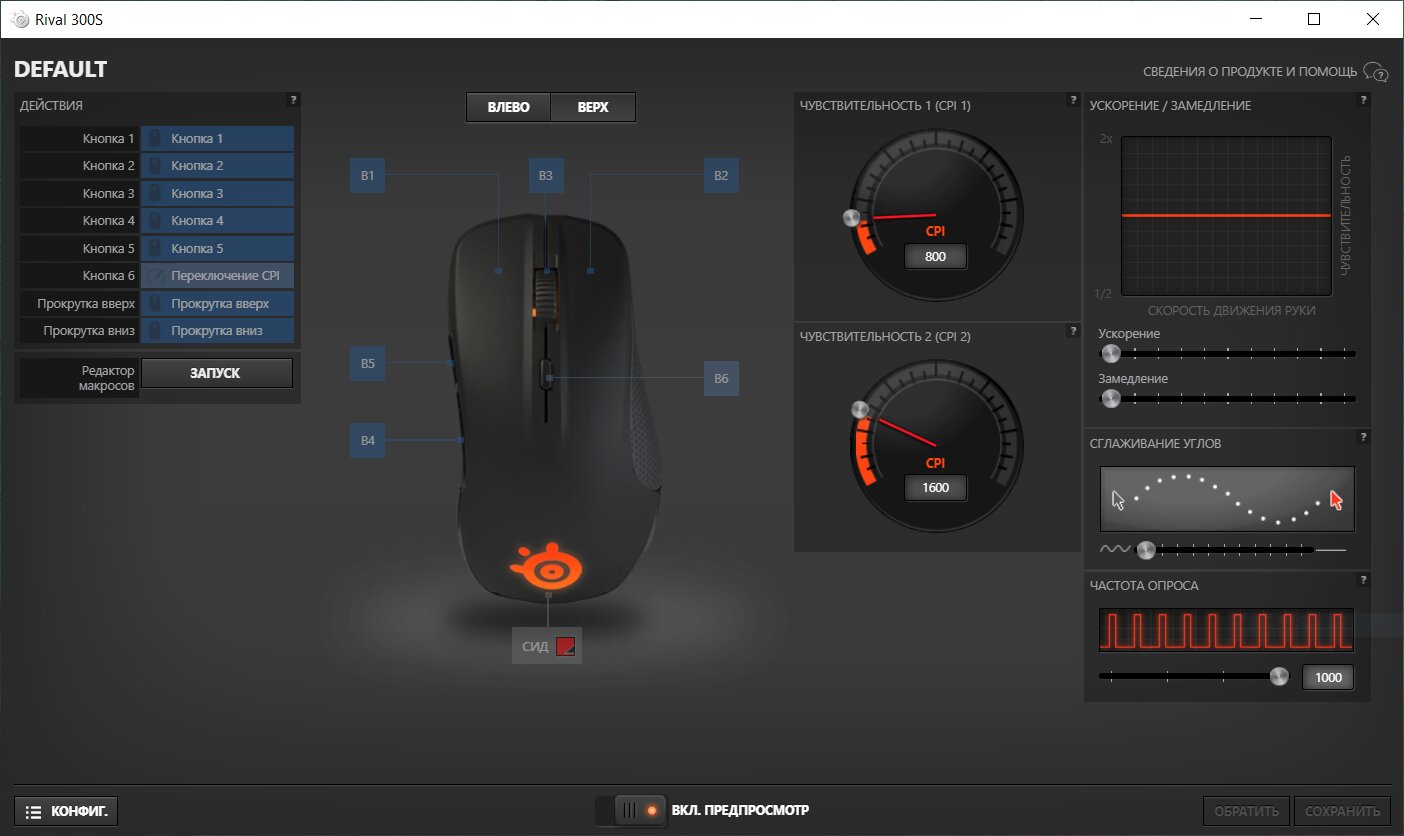Click the CPI 1 value field 800
Viewport: 1404px width, 836px height.
coord(936,257)
